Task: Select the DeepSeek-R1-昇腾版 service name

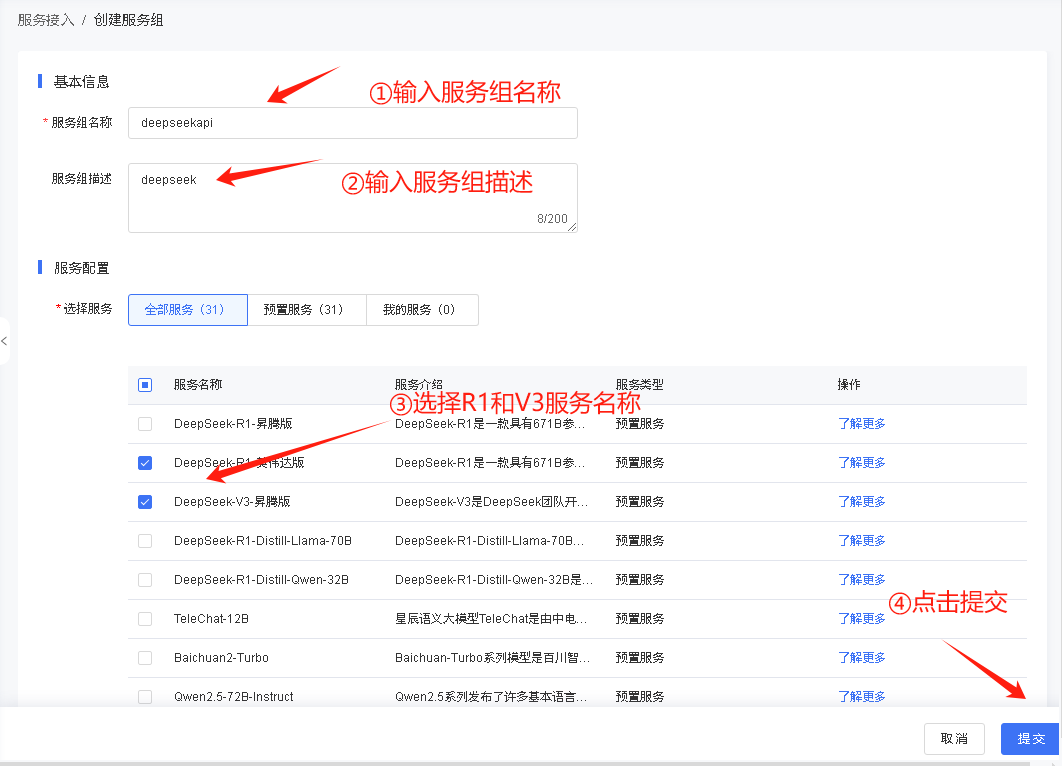Action: click(233, 424)
